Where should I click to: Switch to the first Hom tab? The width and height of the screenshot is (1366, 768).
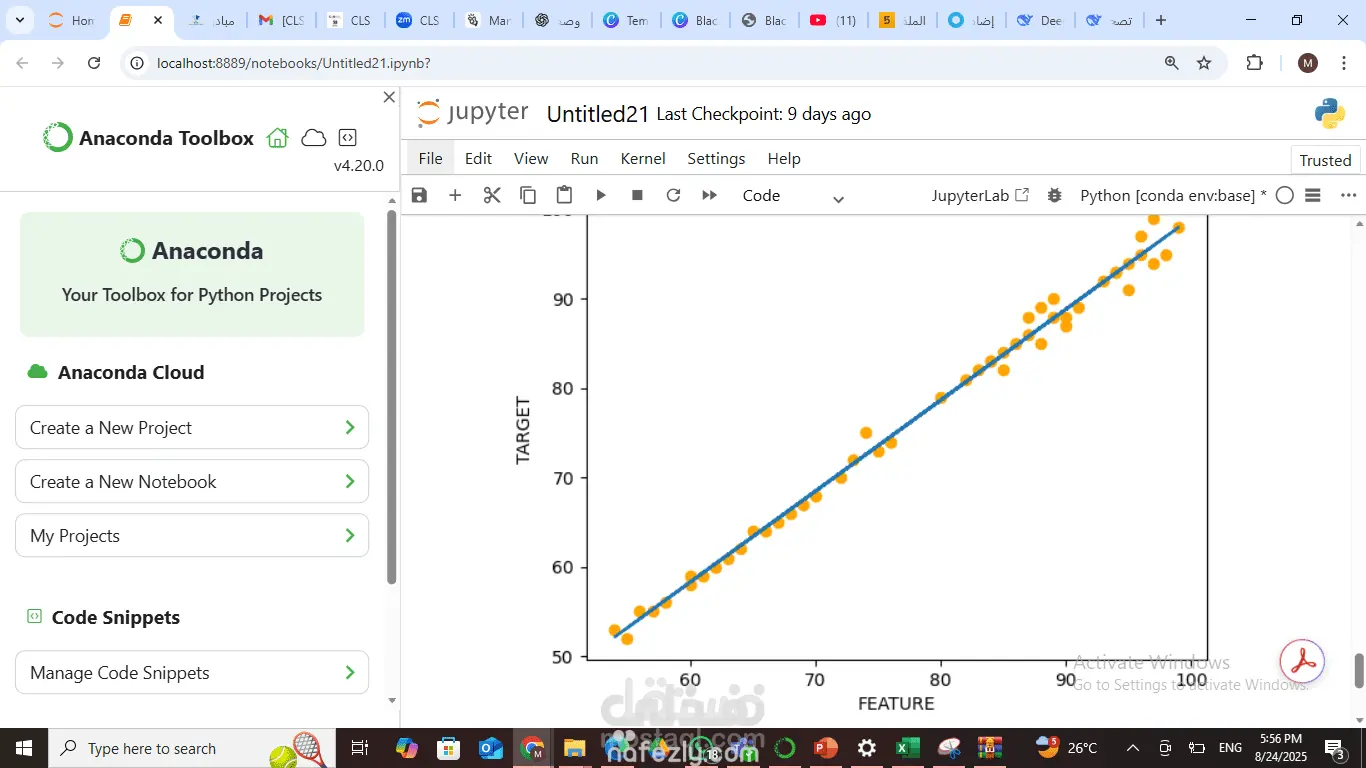[x=71, y=20]
